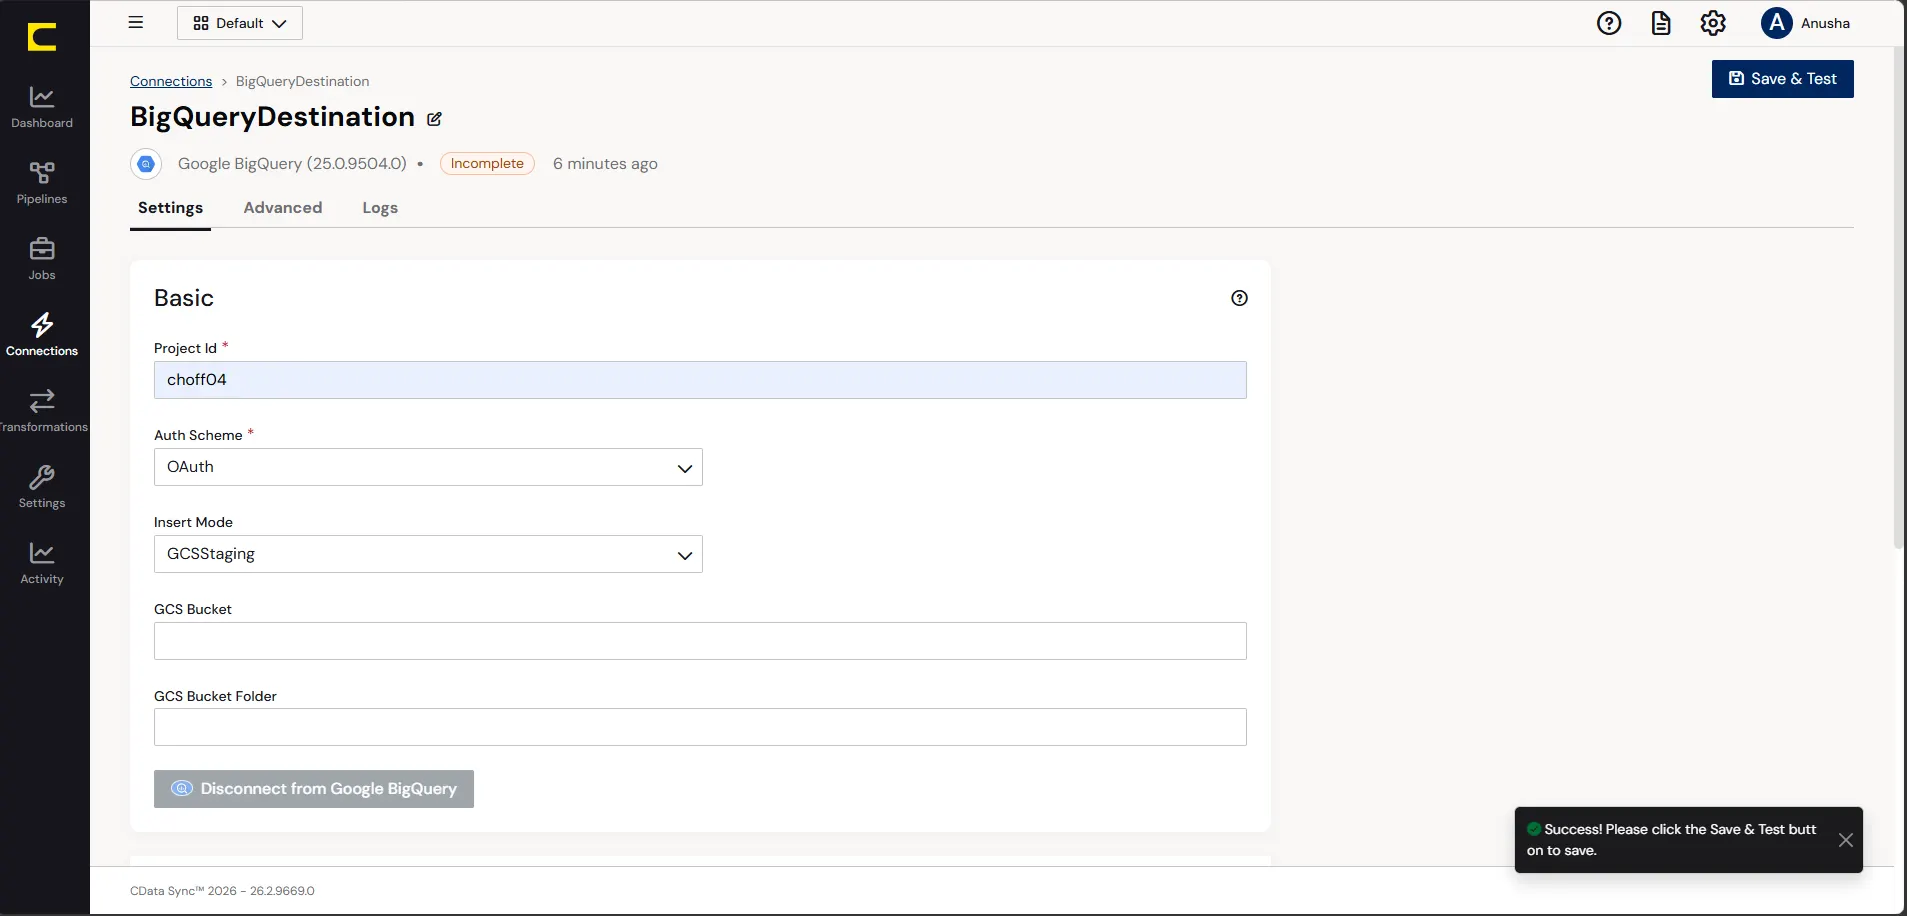This screenshot has width=1907, height=916.
Task: Open Transformations in the sidebar
Action: 42,412
